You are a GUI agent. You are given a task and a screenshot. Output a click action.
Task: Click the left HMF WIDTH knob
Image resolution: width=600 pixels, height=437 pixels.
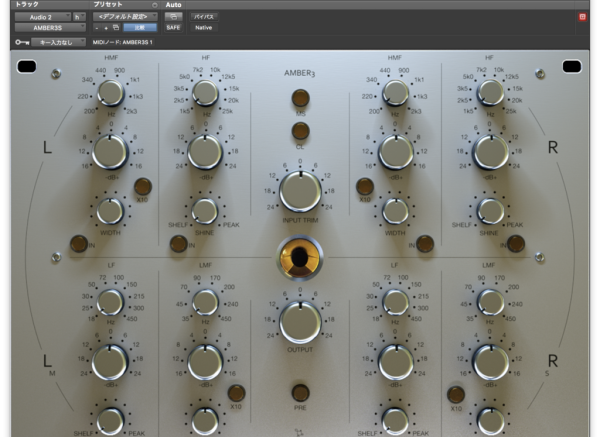point(110,211)
